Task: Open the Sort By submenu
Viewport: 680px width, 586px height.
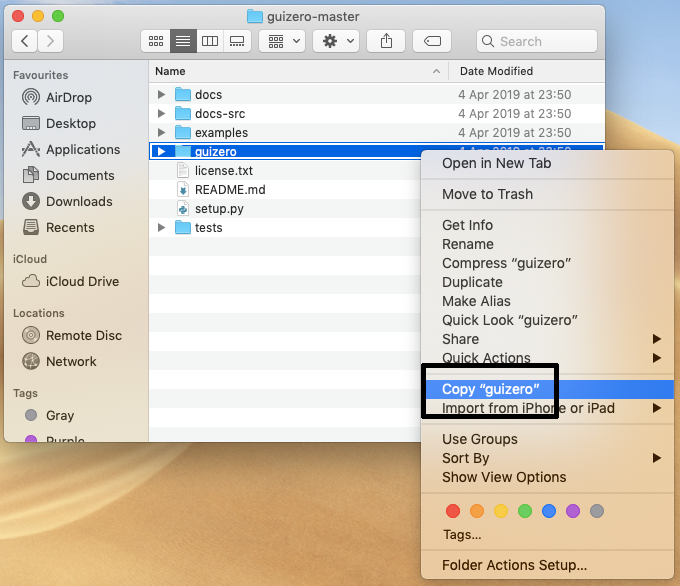Action: click(547, 458)
